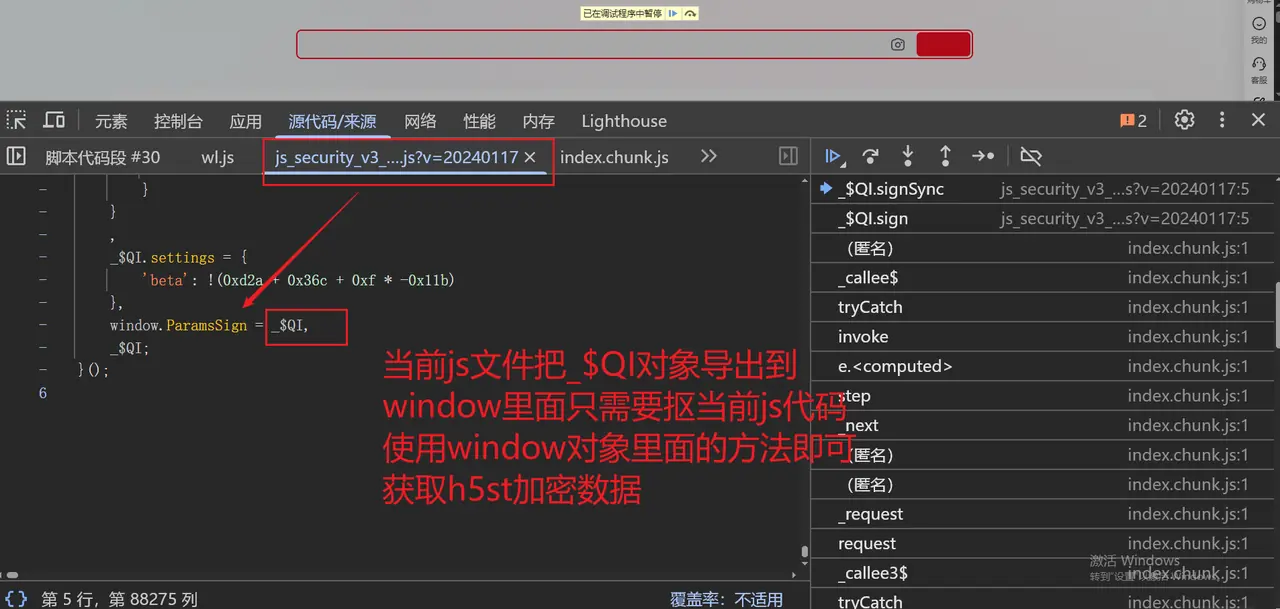Click the resume script execution icon
The width and height of the screenshot is (1280, 609).
[834, 156]
